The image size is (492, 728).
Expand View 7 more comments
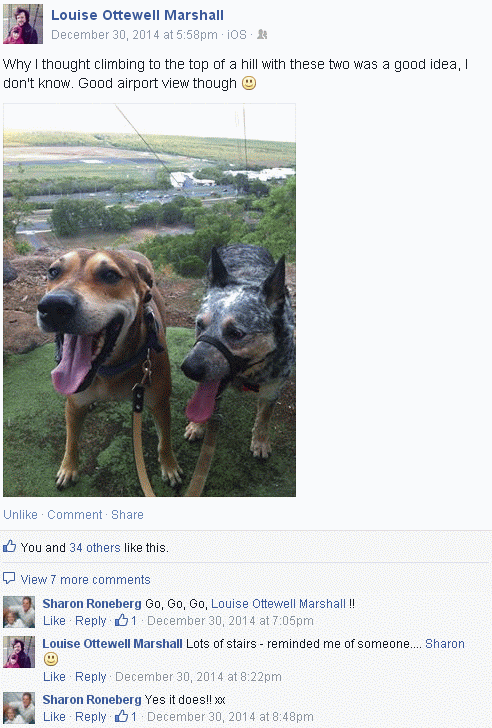[85, 579]
